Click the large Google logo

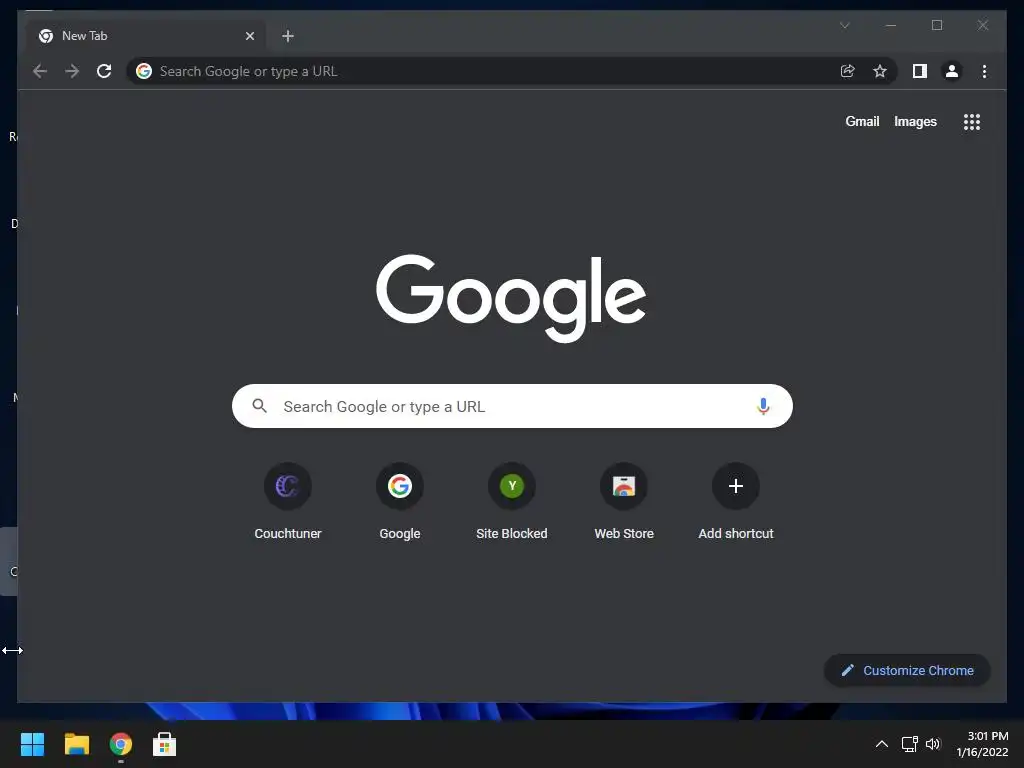tap(511, 298)
